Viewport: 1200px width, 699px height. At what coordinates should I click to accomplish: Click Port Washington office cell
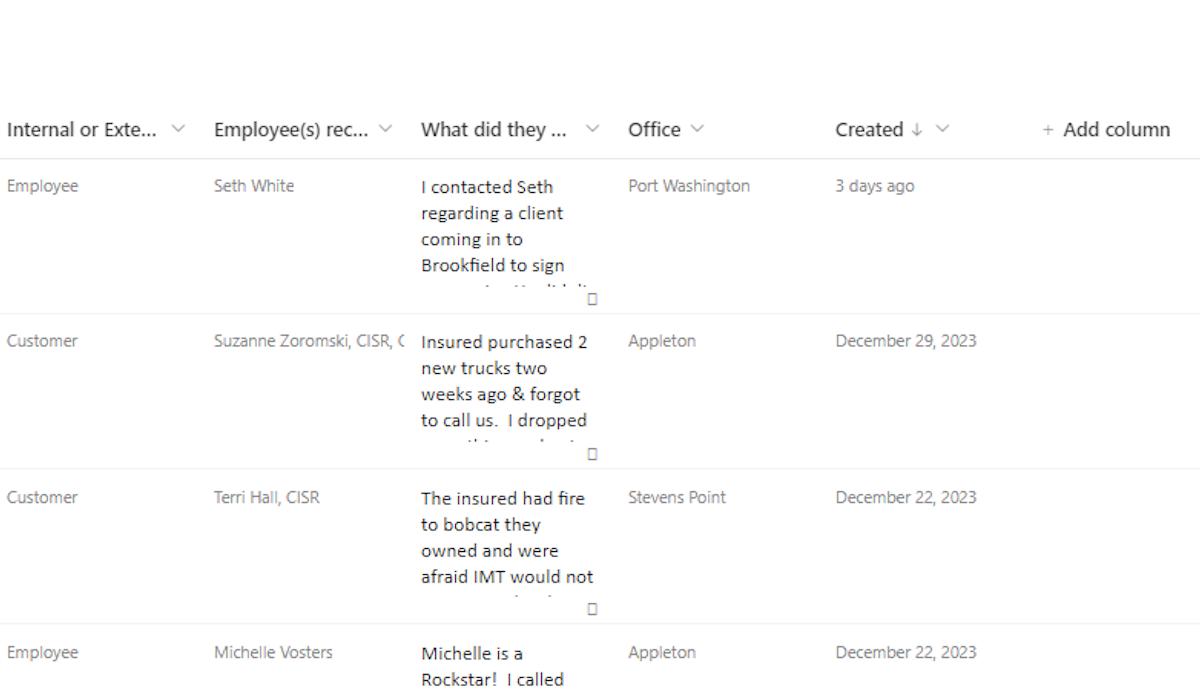coord(689,186)
